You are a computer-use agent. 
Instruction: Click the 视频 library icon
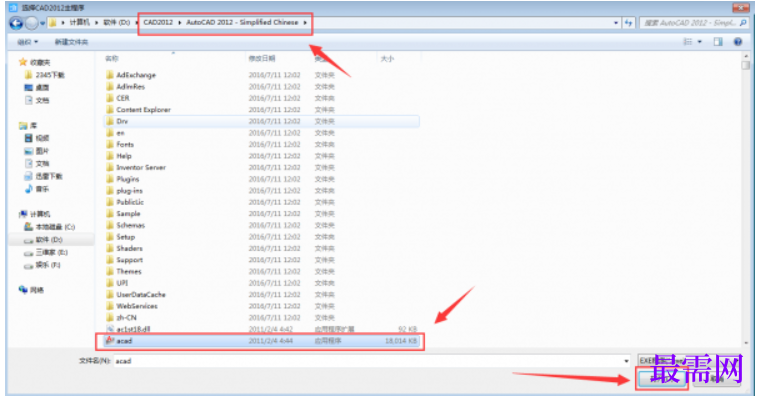coord(28,138)
